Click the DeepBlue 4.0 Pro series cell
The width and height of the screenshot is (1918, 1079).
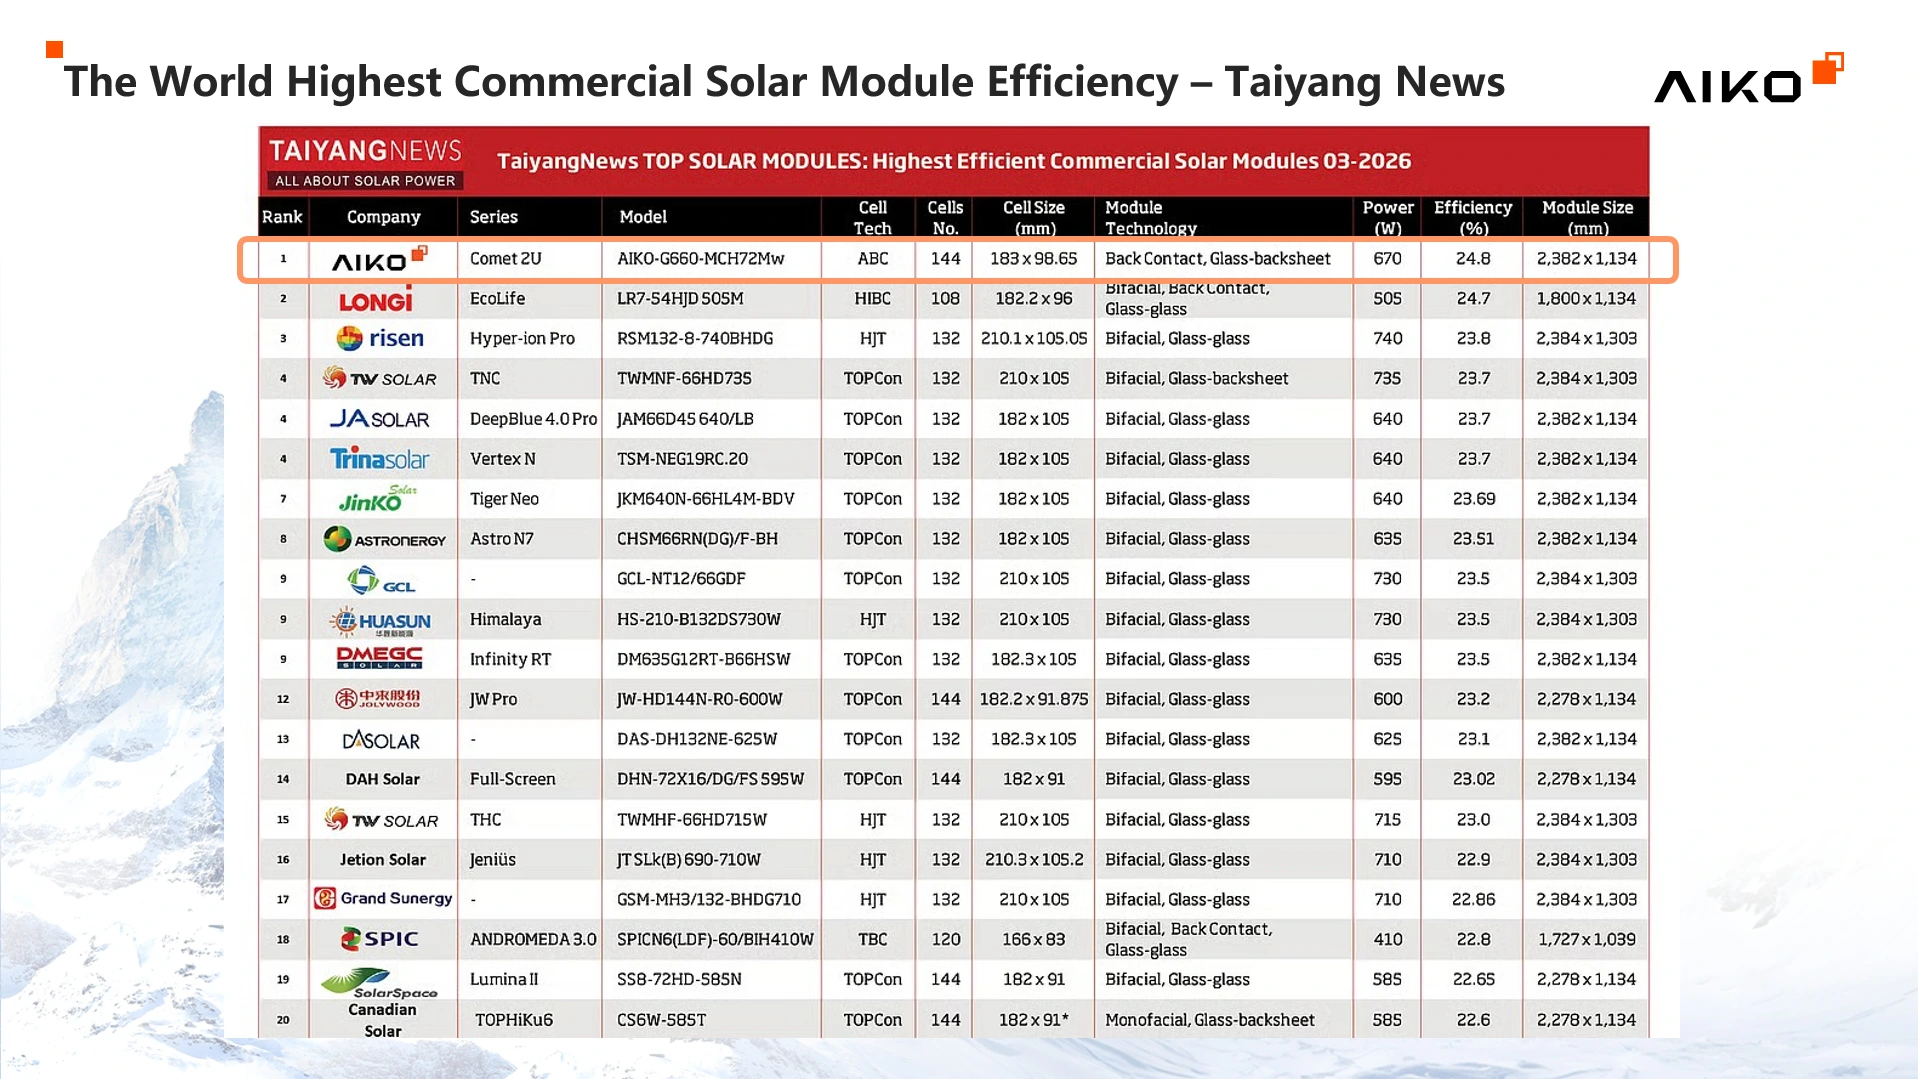tap(533, 419)
